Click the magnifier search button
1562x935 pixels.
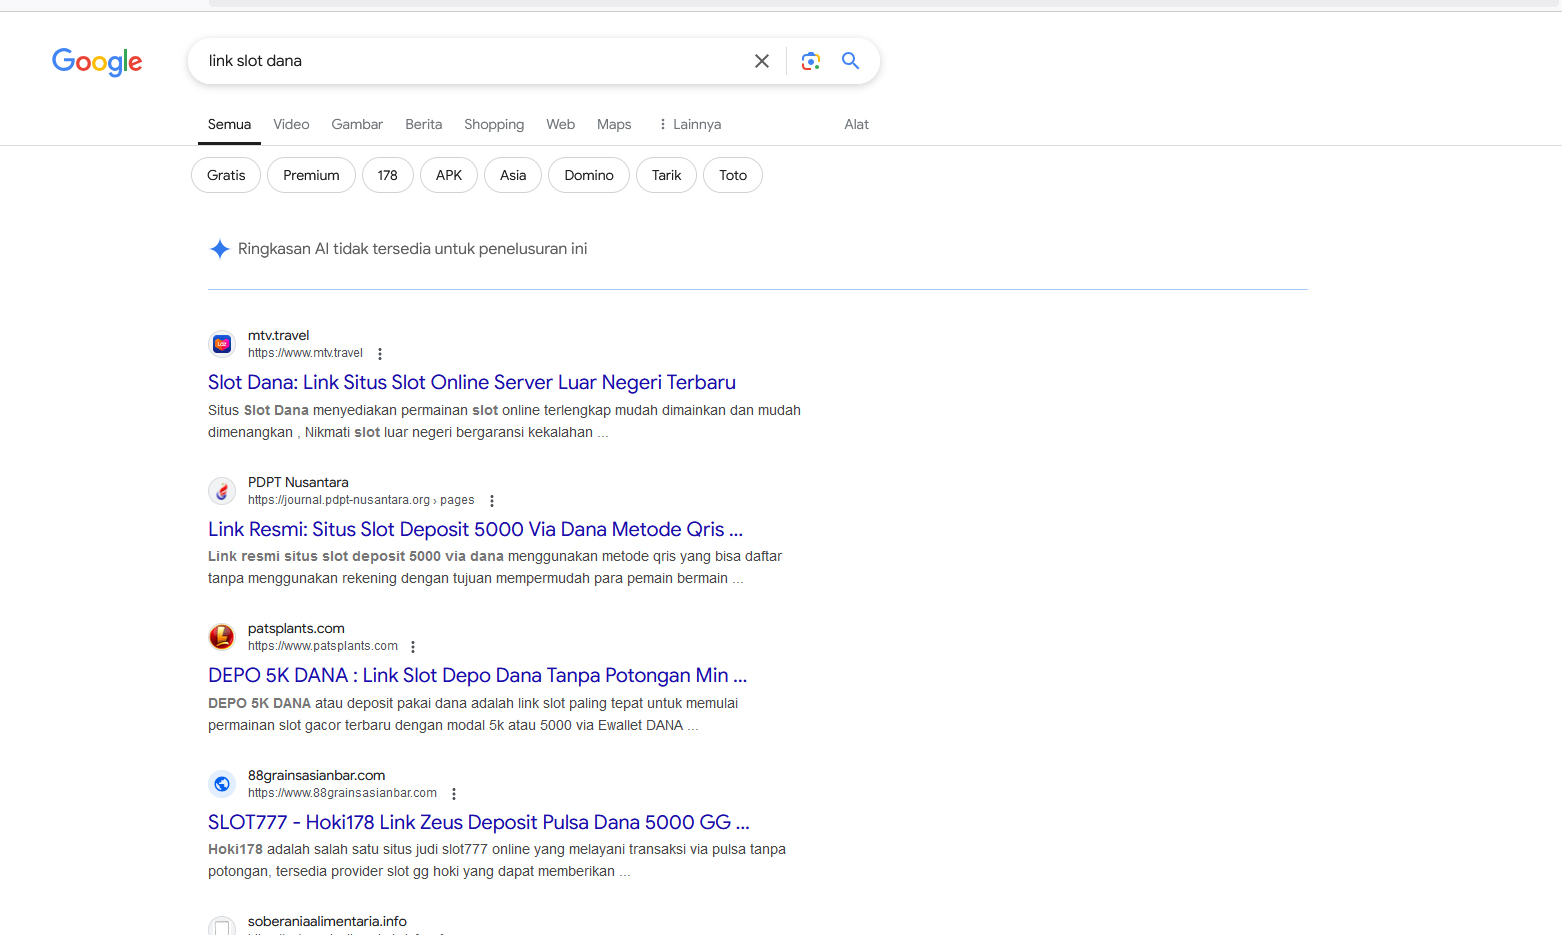pos(850,61)
